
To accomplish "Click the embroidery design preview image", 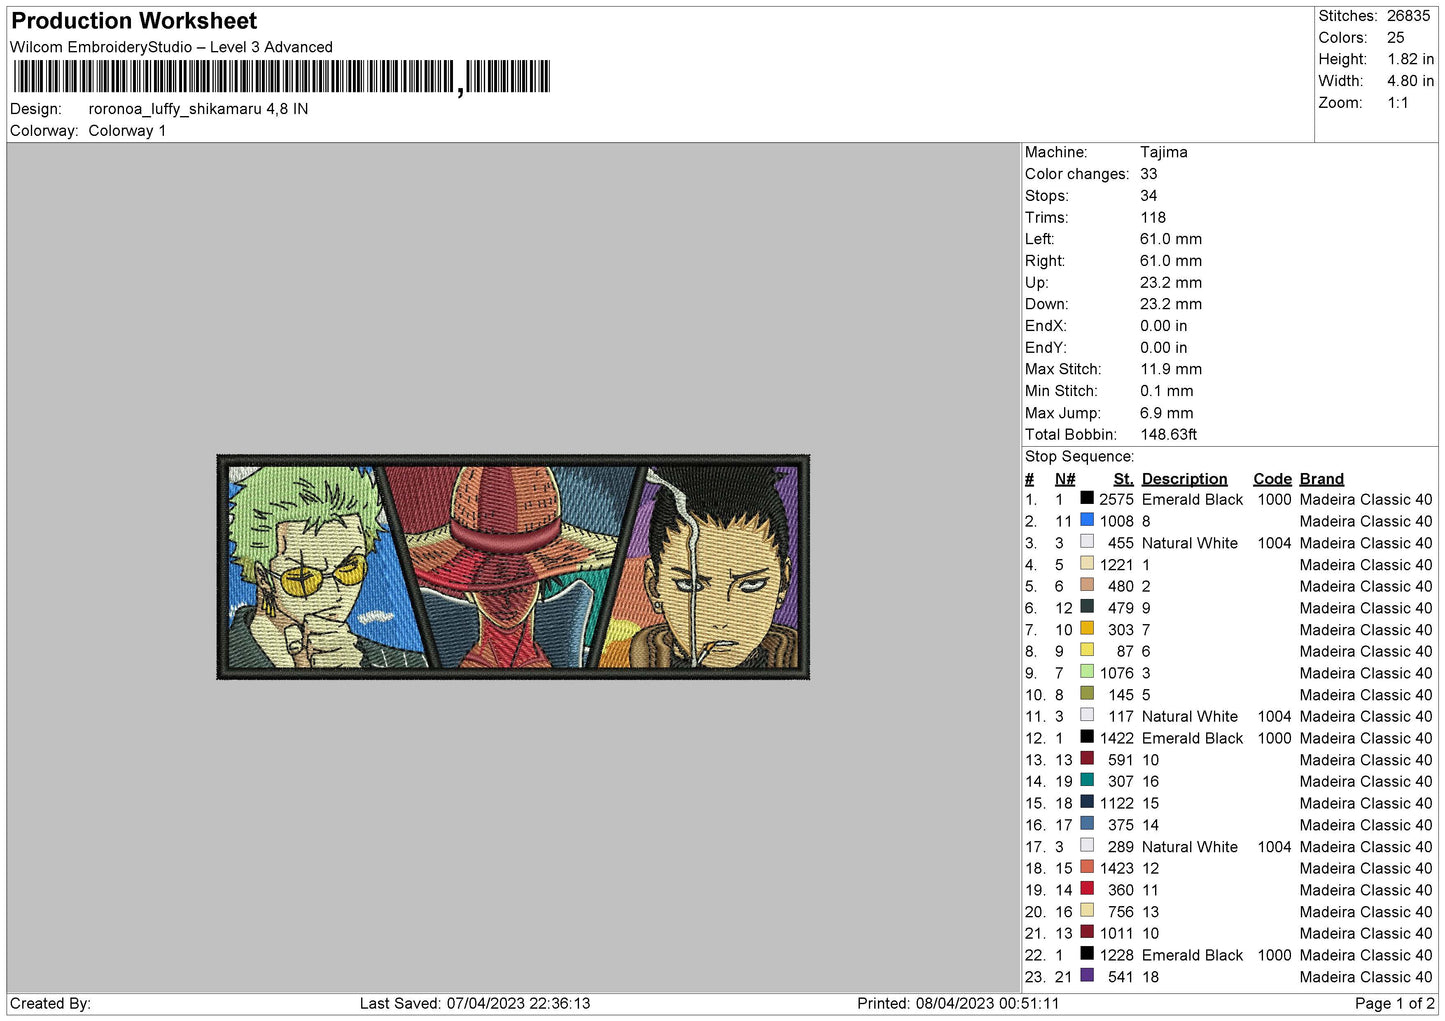I will [513, 568].
